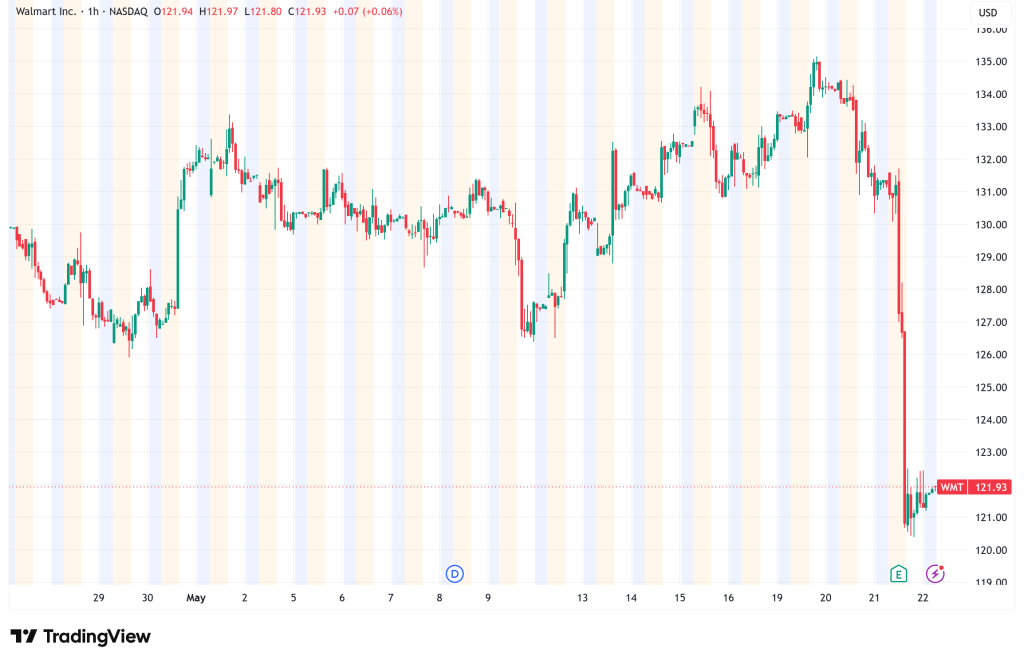Click the 121.00 price axis label
Viewport: 1024px width, 663px height.
click(991, 517)
